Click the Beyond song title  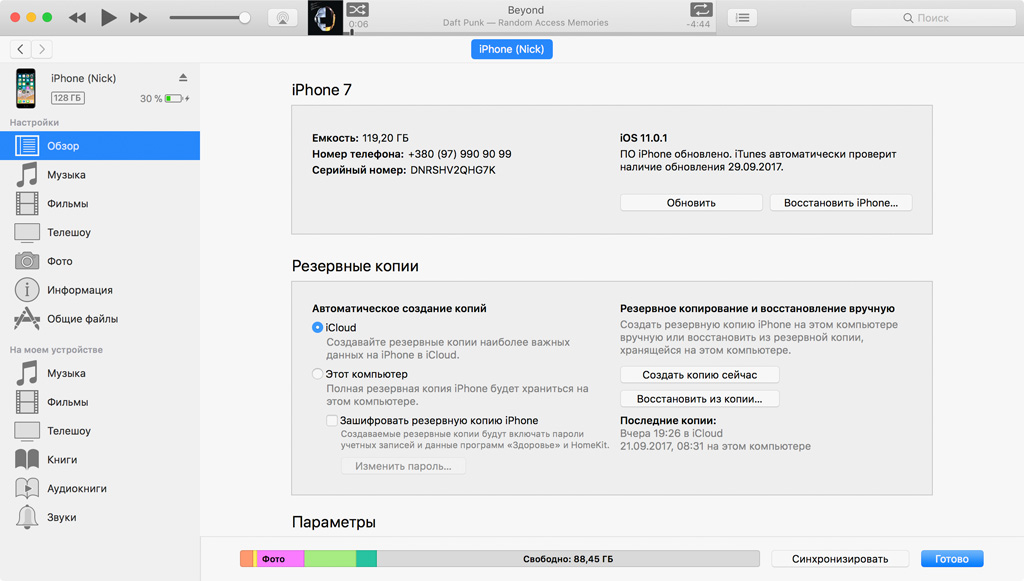coord(526,10)
